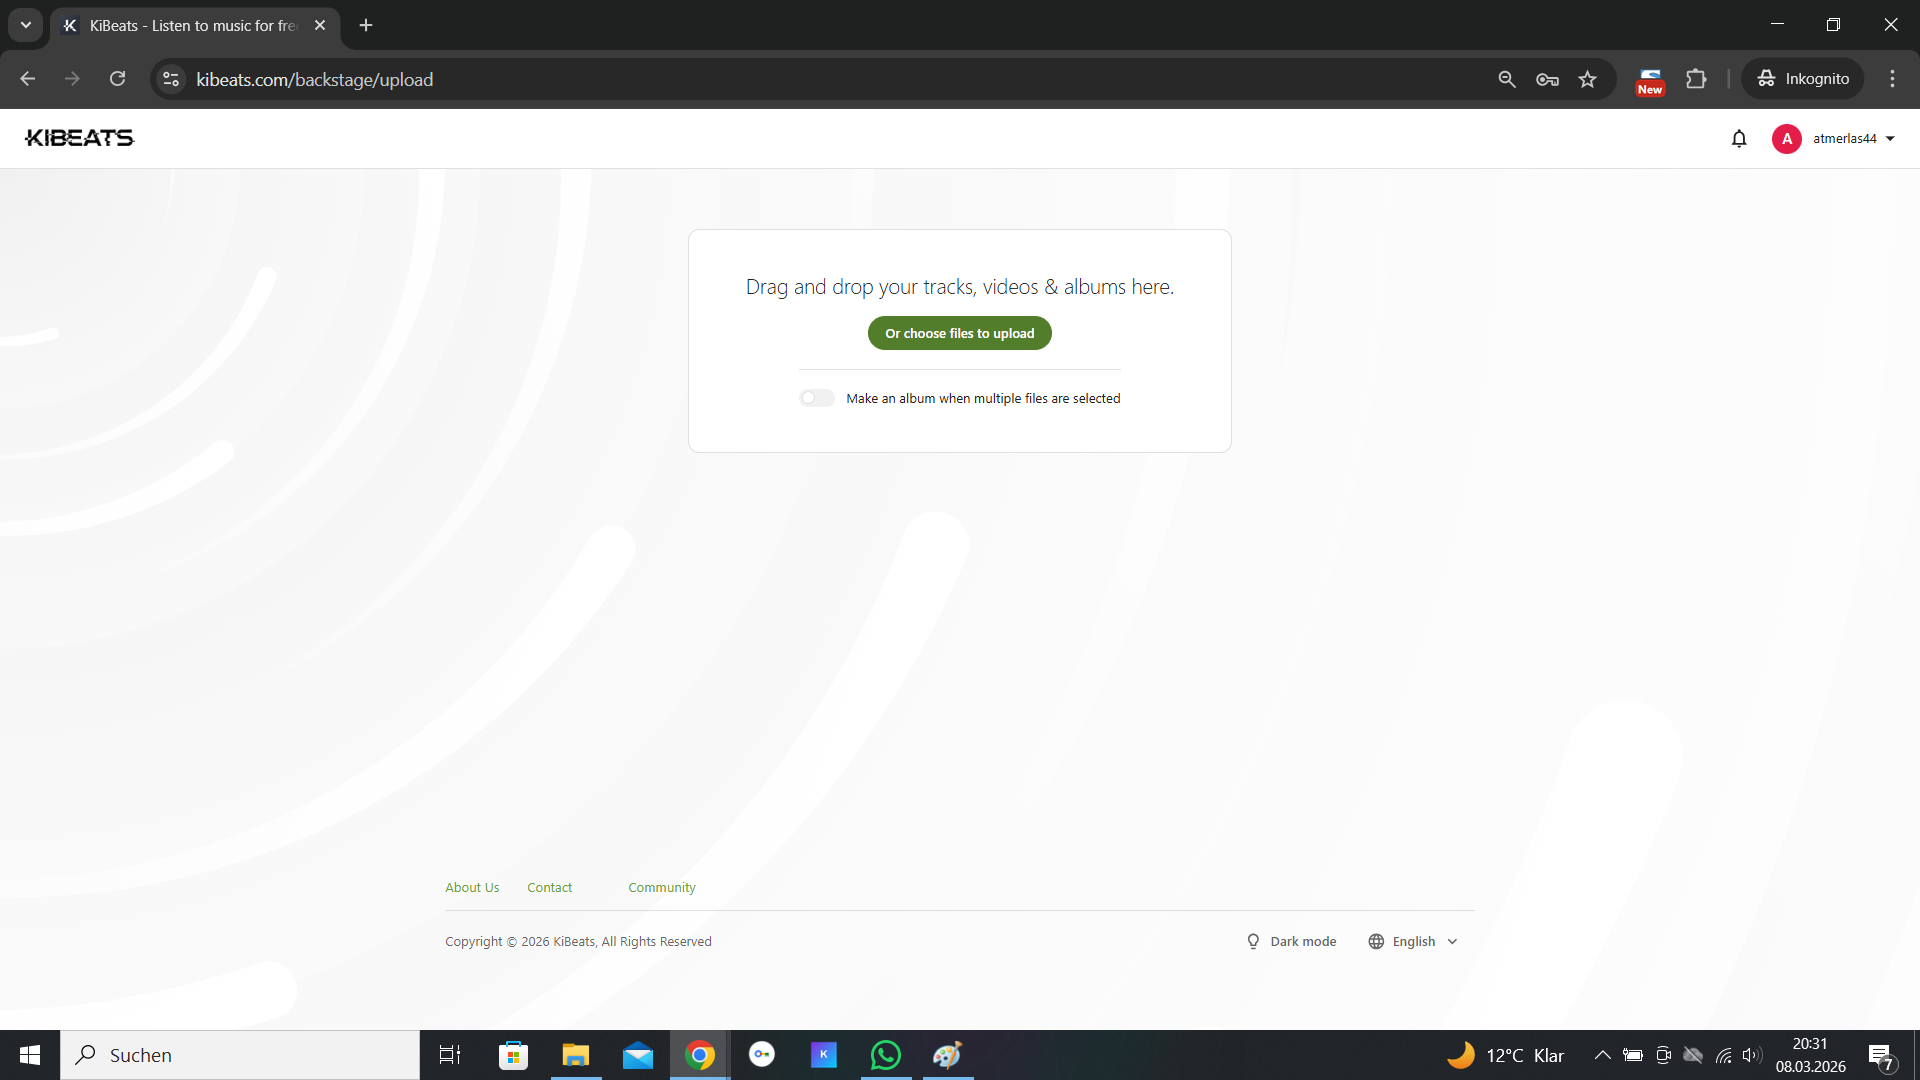Open the browser extensions puzzle icon

point(1696,79)
